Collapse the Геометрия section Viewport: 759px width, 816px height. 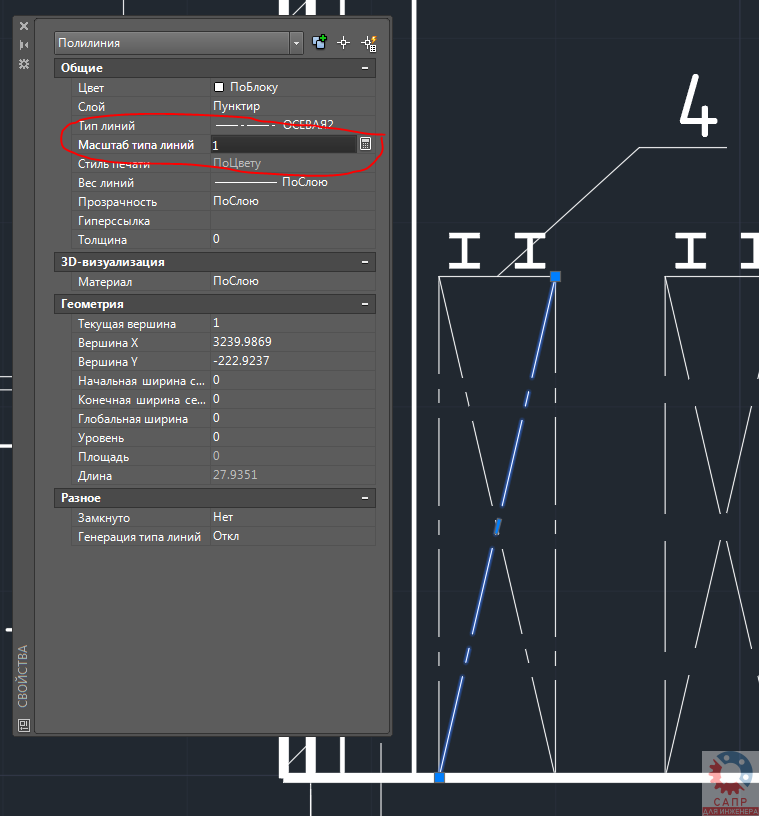365,304
